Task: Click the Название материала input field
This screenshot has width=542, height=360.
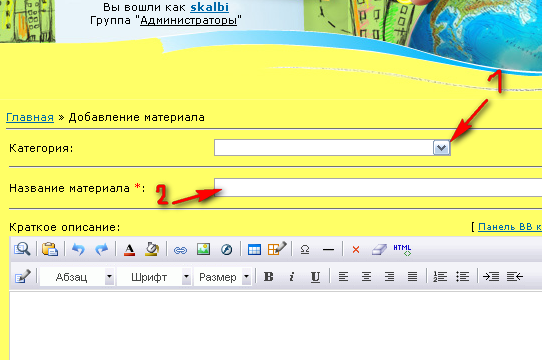Action: [x=378, y=187]
